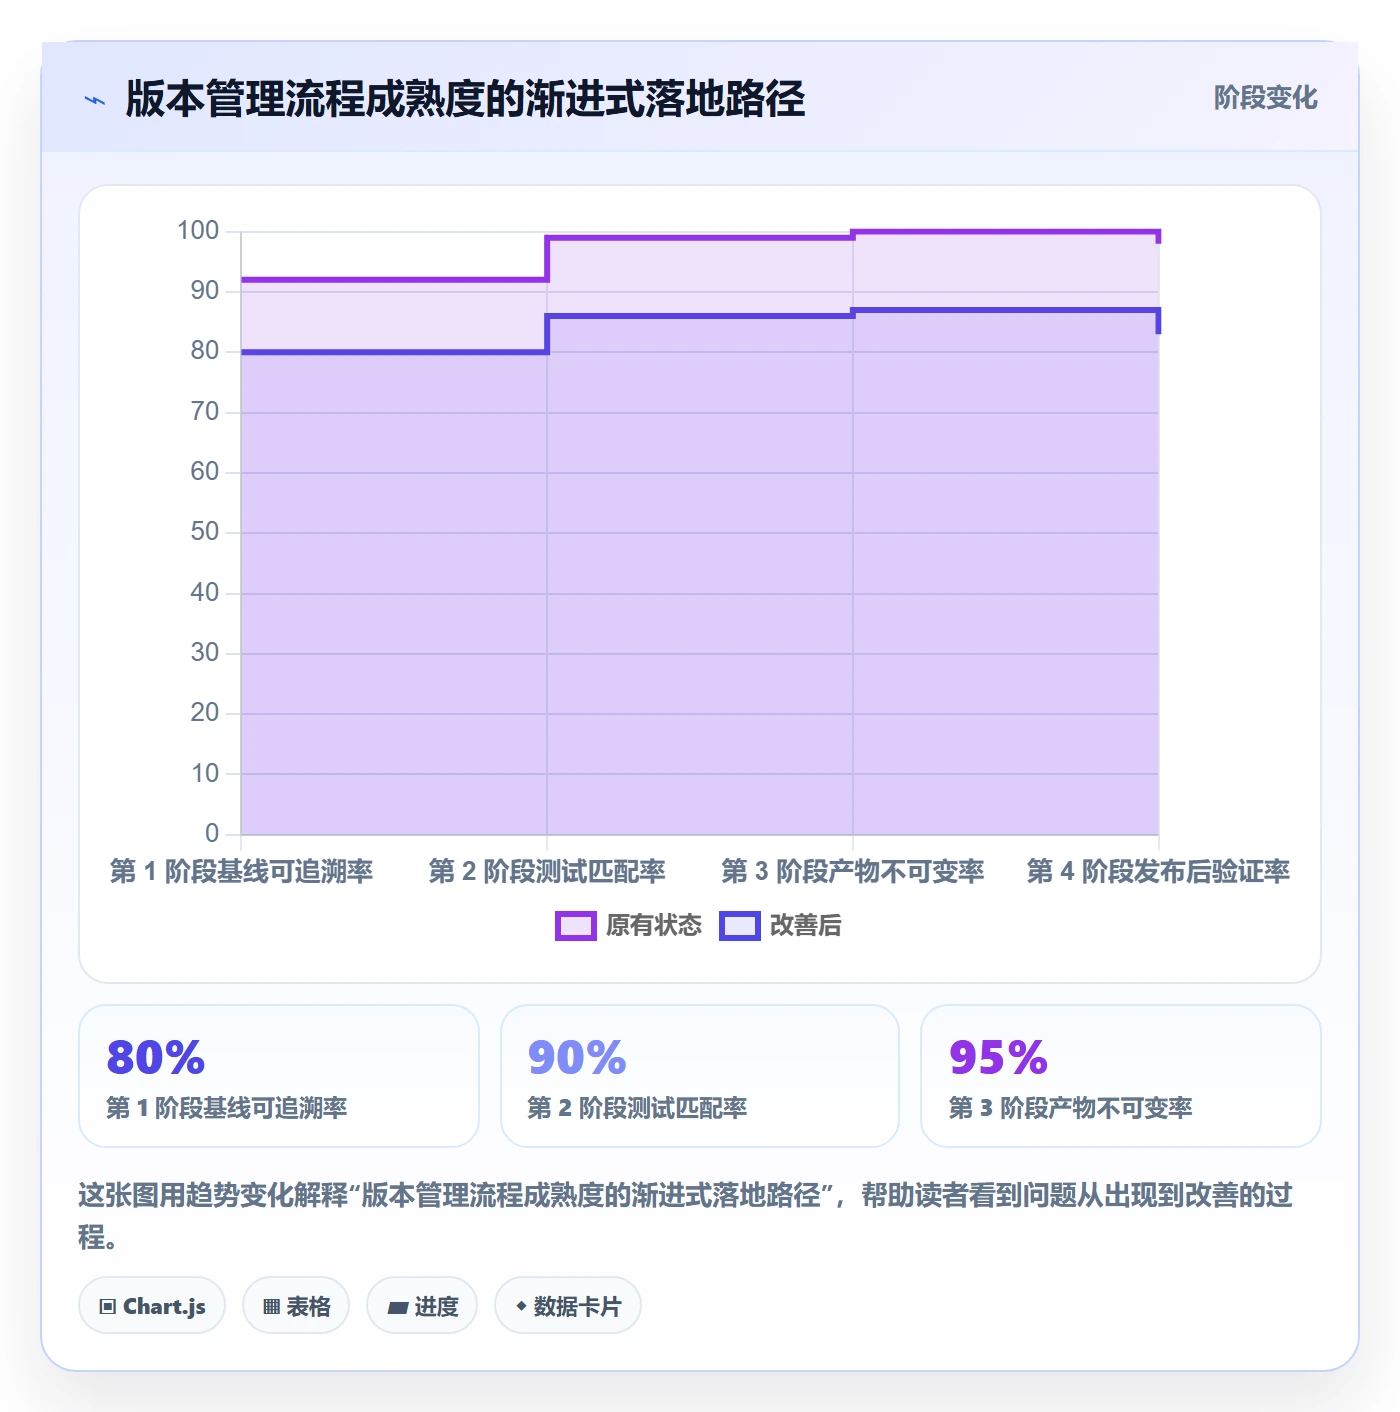The image size is (1400, 1412).
Task: Click the 进度 tag chip
Action: point(422,1305)
